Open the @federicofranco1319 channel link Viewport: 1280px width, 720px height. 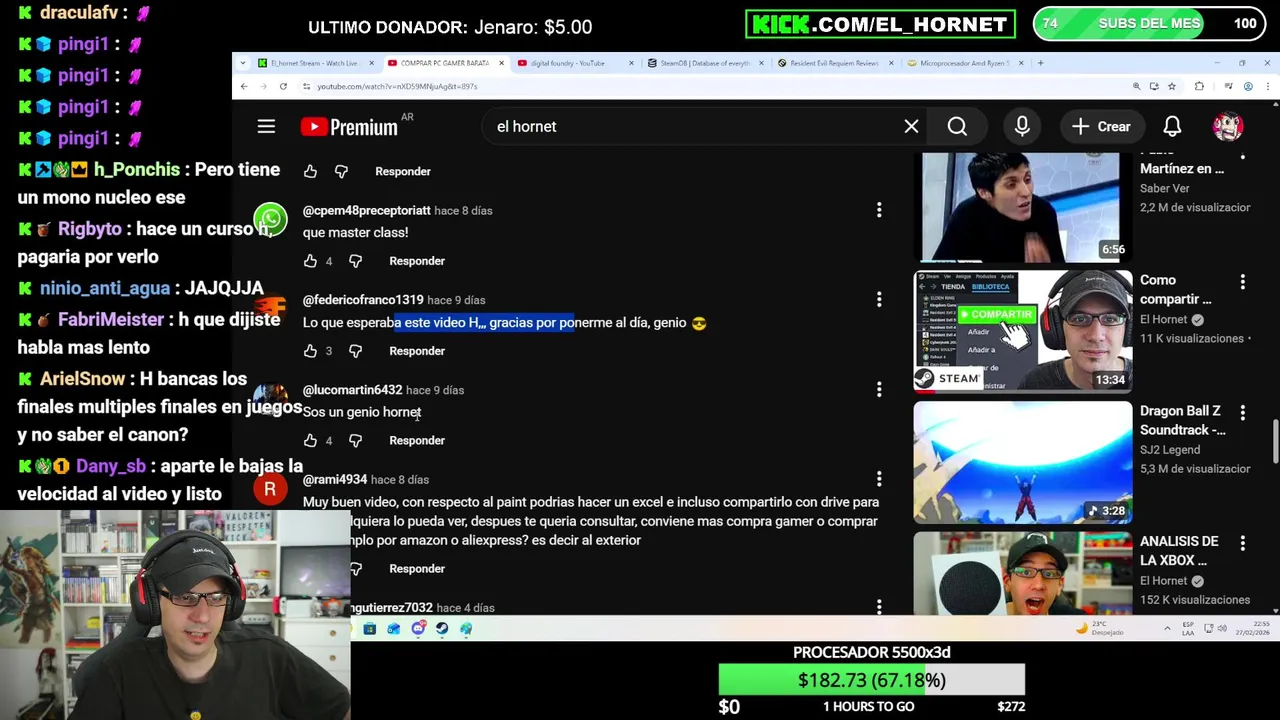363,300
